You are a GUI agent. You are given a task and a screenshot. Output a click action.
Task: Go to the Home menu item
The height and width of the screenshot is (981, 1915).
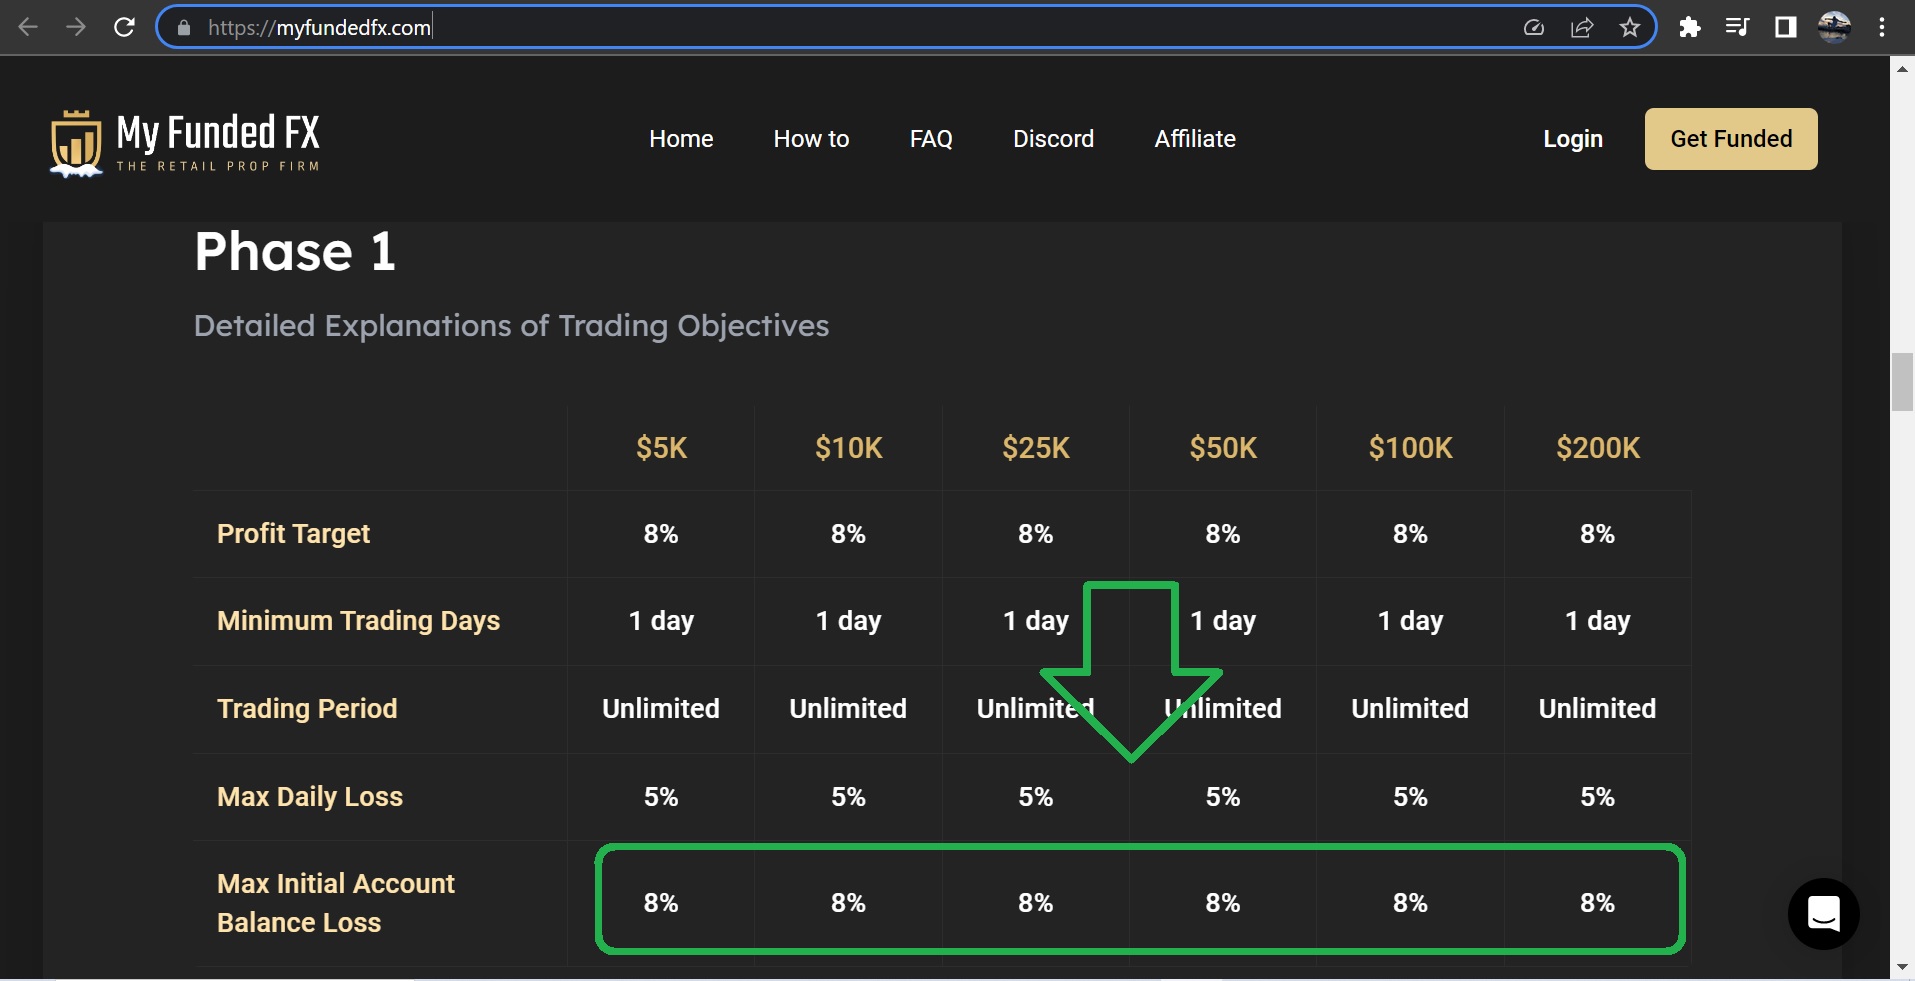(681, 139)
